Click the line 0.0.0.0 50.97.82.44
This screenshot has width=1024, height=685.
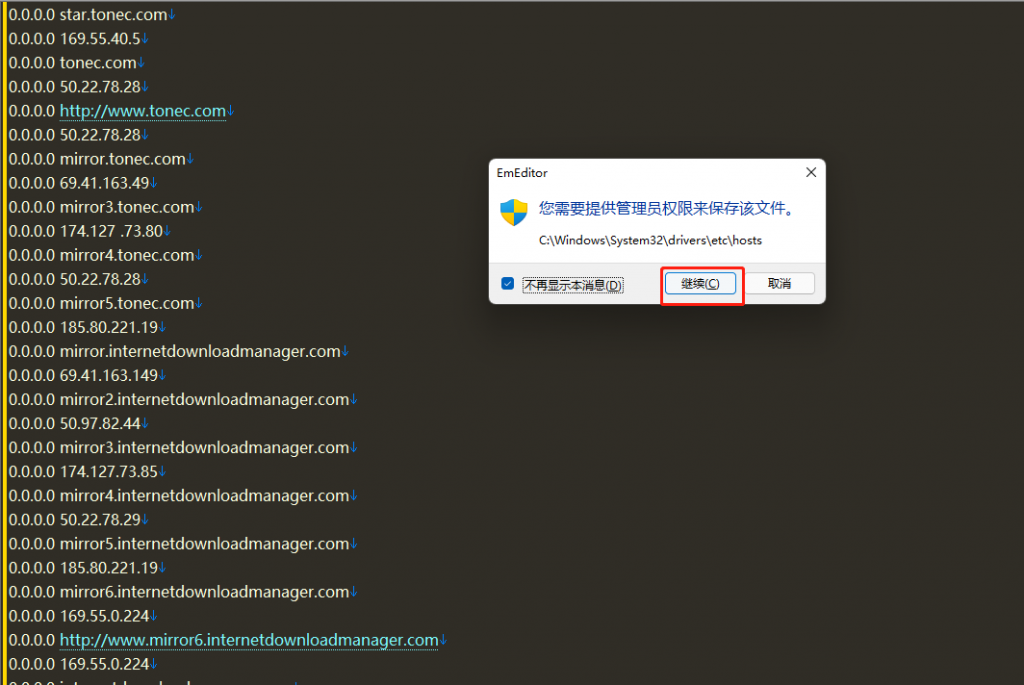(x=74, y=423)
